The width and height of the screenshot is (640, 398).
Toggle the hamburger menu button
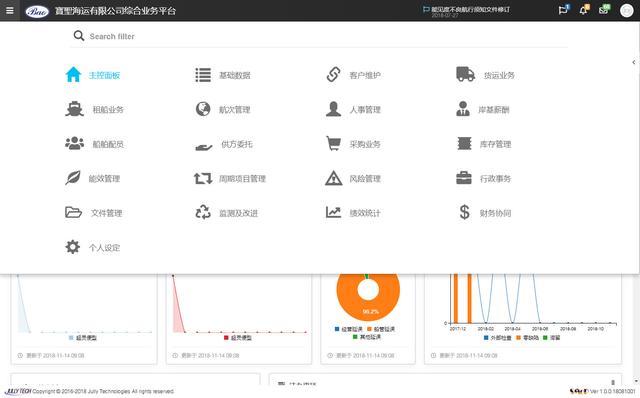10,11
